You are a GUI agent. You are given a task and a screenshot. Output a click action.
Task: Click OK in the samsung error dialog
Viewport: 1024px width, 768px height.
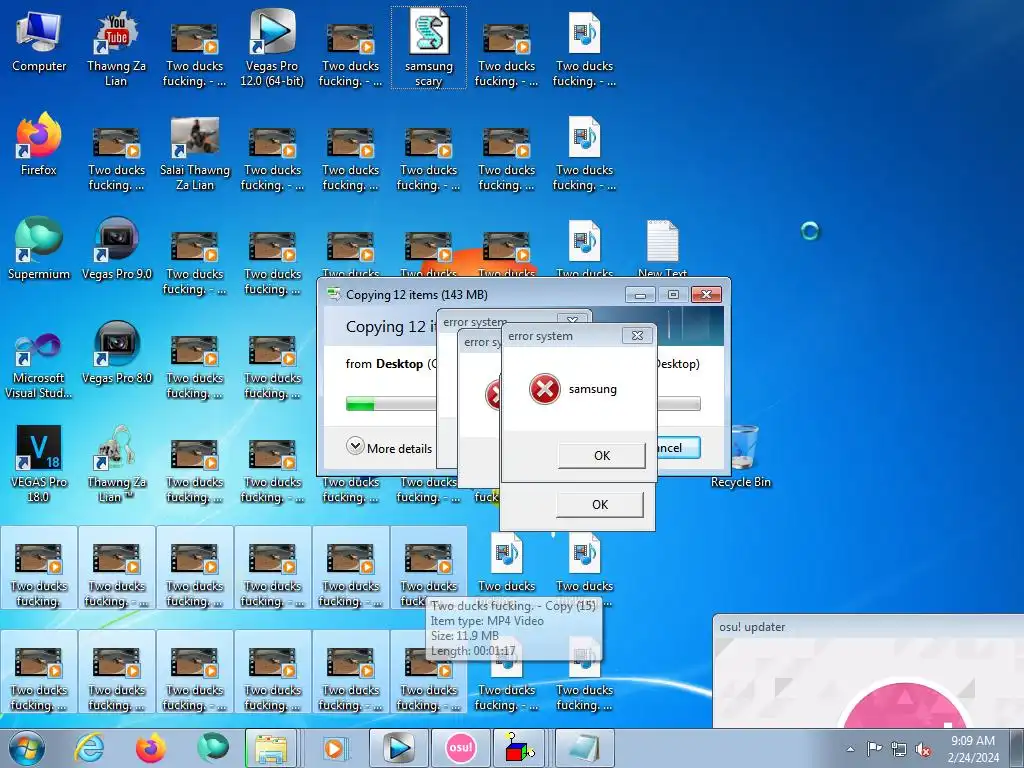coord(601,455)
